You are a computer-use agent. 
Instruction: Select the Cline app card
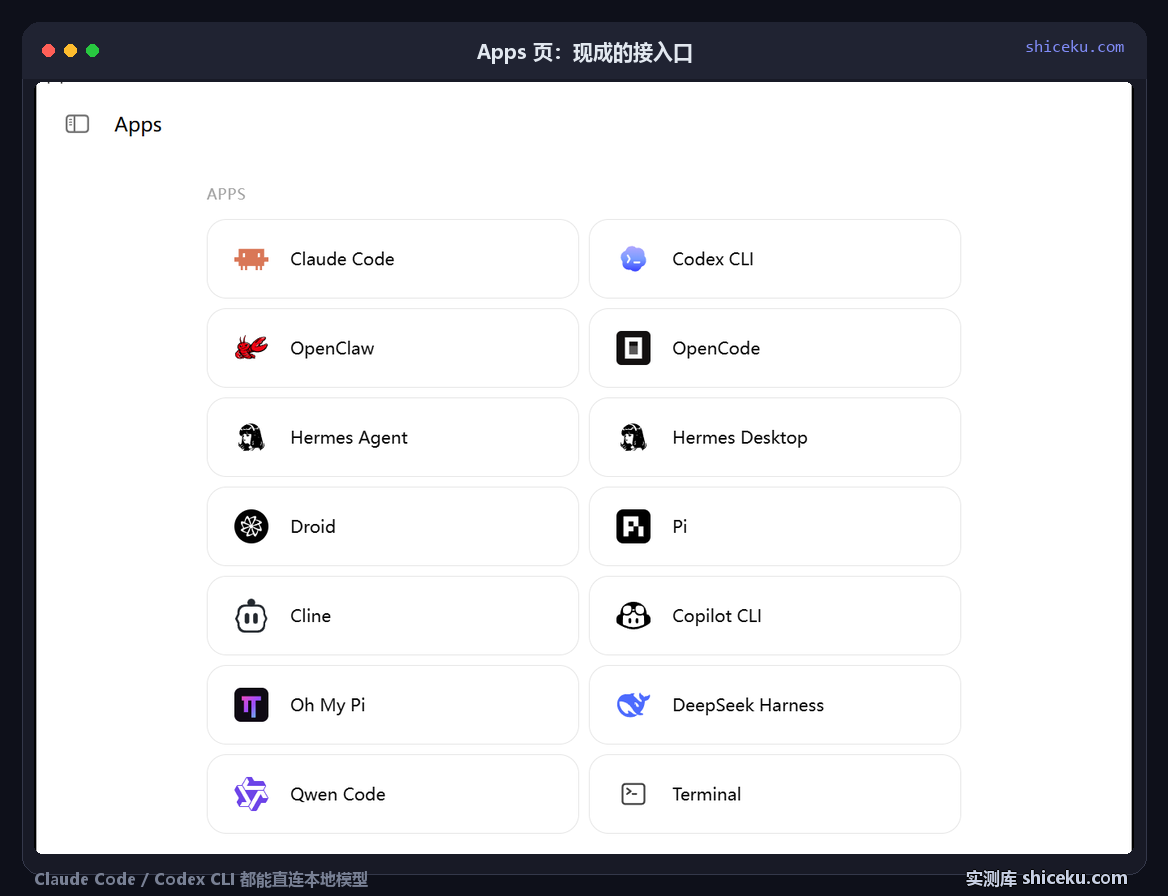(x=393, y=616)
